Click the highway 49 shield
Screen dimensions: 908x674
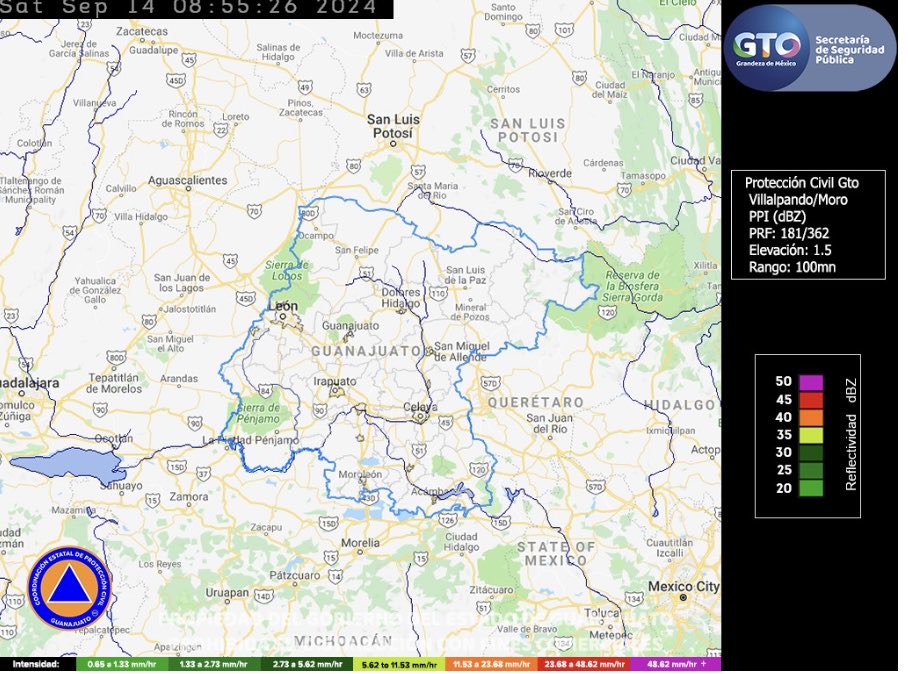click(305, 87)
